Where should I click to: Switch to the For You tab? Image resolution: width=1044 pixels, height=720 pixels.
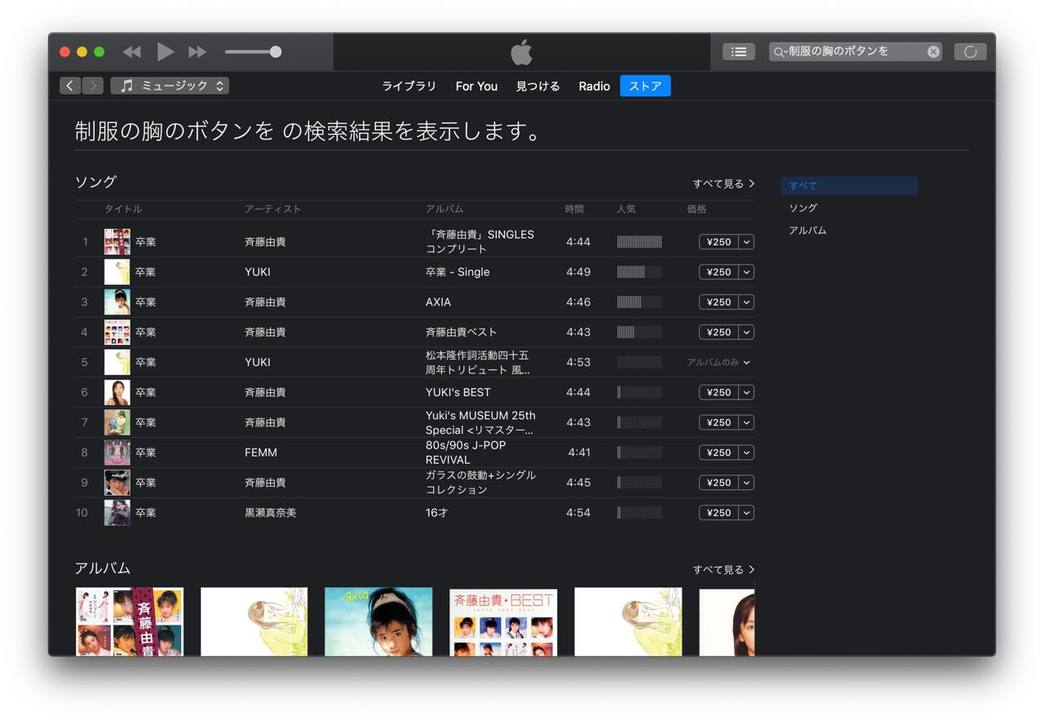[x=477, y=86]
